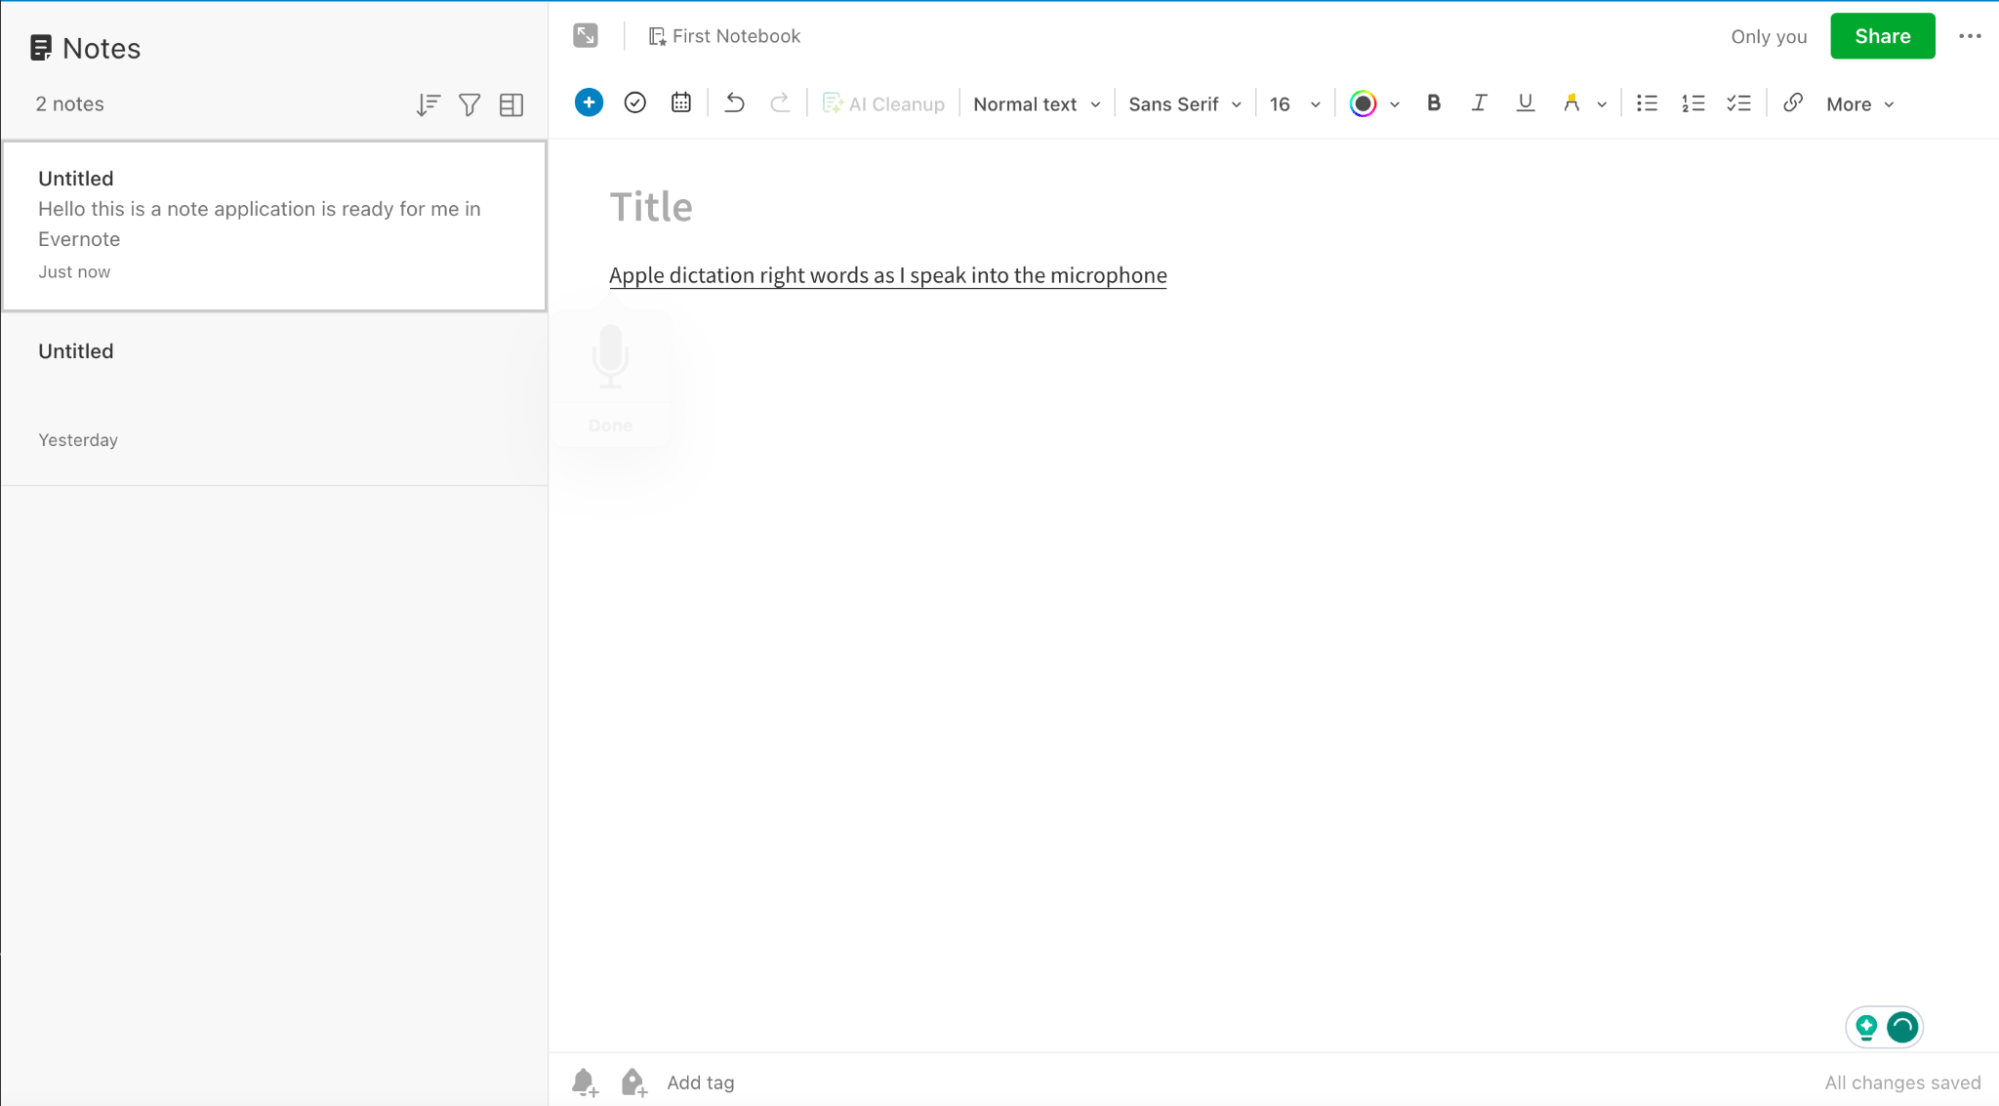Click Done to finish dictation
1999x1106 pixels.
(x=610, y=425)
